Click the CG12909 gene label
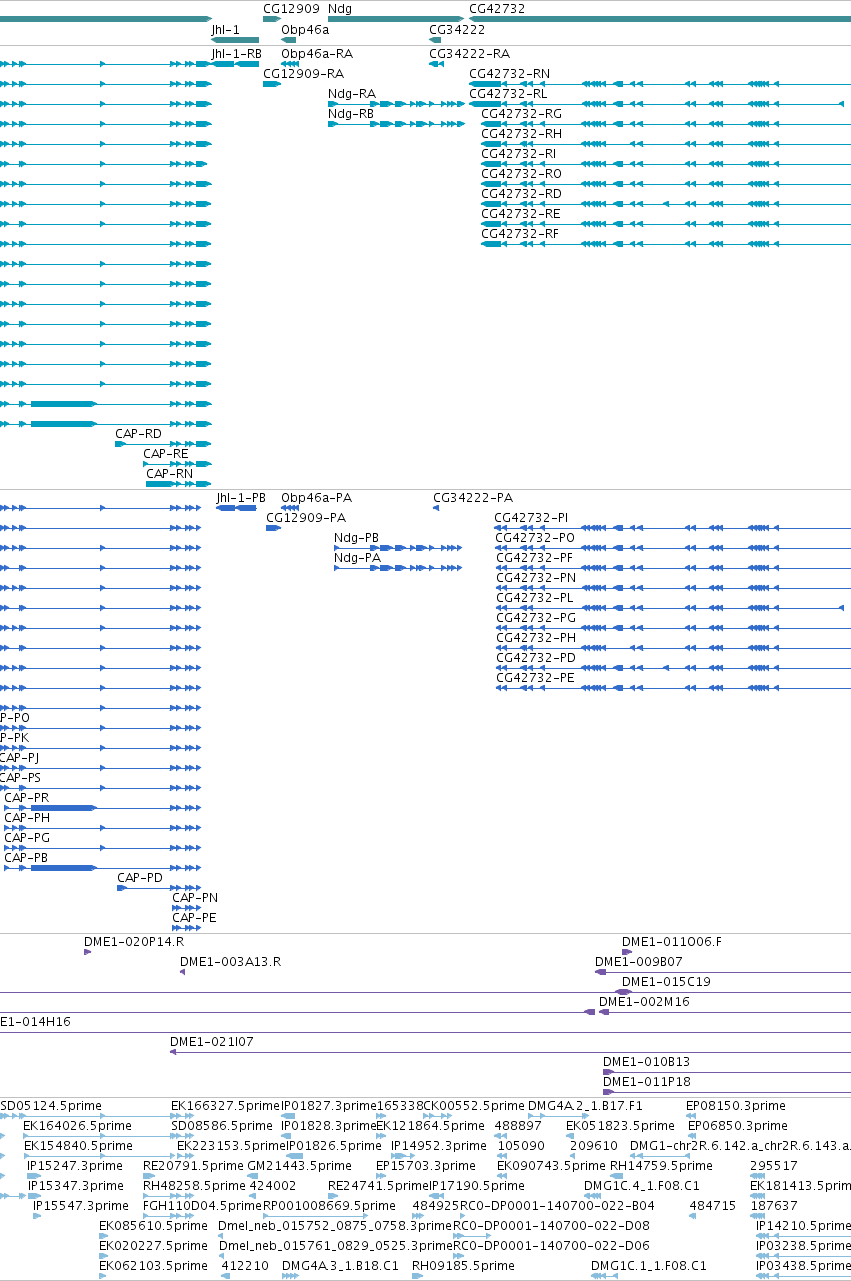 pos(291,8)
